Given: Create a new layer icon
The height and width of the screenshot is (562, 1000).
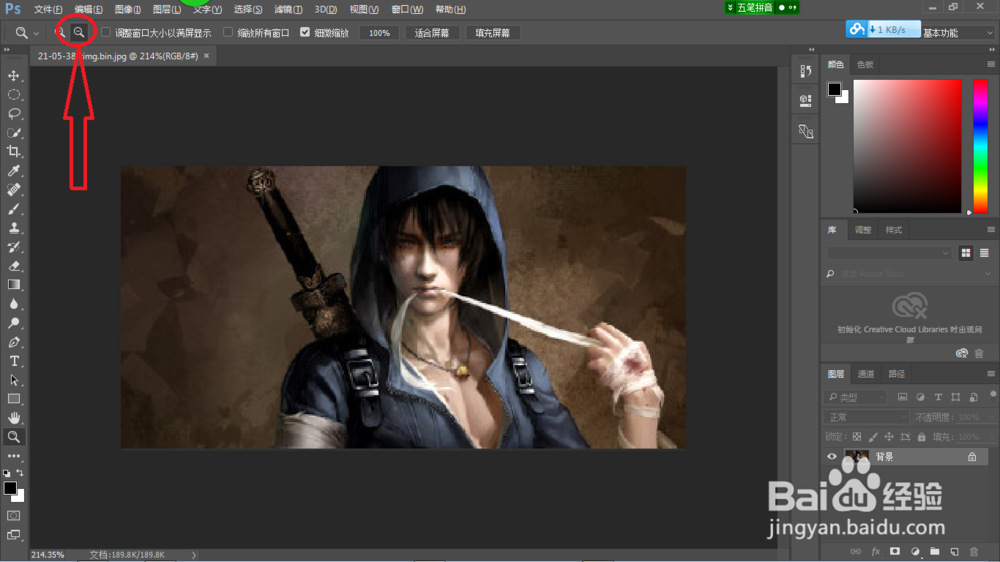Looking at the screenshot, I should coord(954,552).
